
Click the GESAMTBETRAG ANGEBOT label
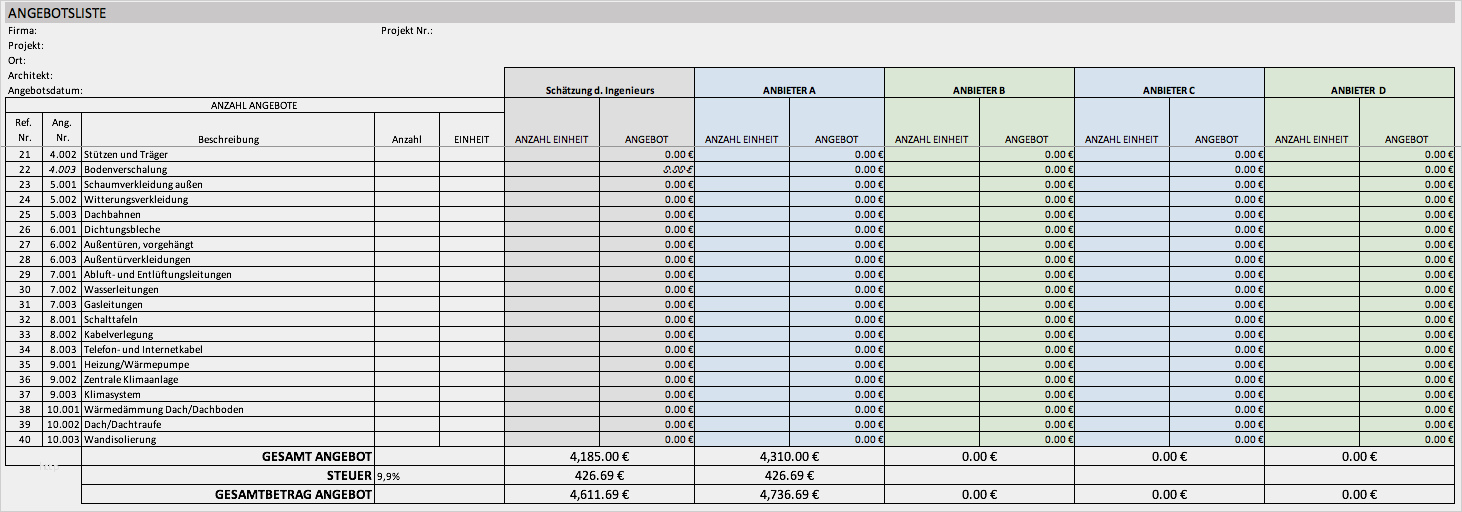[294, 495]
